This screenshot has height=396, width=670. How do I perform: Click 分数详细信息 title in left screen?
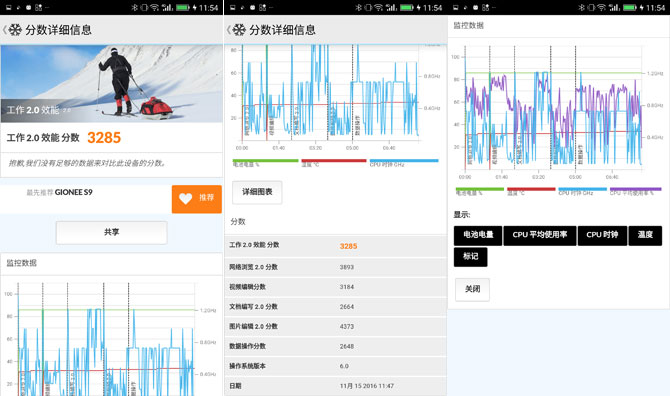[x=59, y=30]
